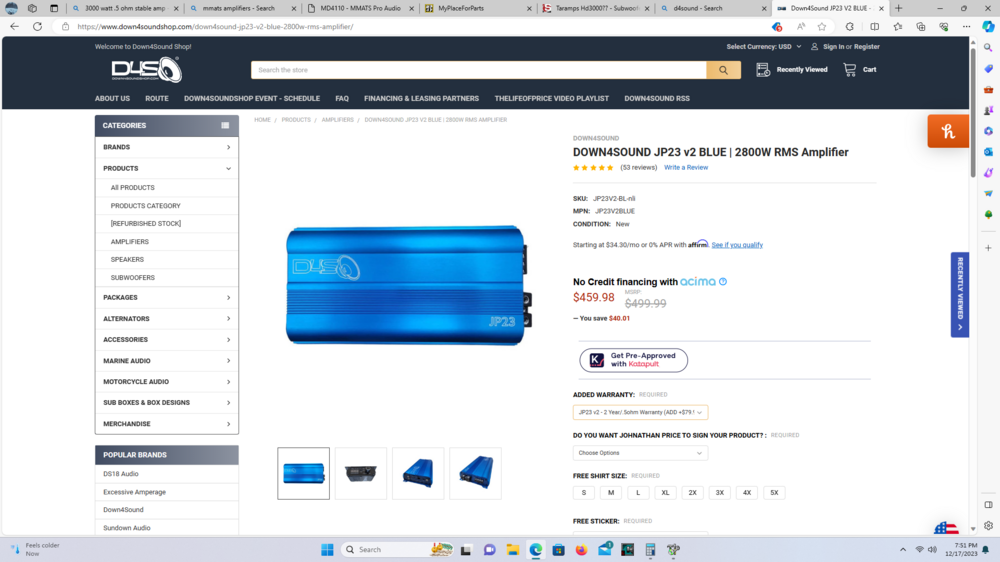This screenshot has height=562, width=1000.
Task: Reload the page with refresh icon
Action: 38,27
